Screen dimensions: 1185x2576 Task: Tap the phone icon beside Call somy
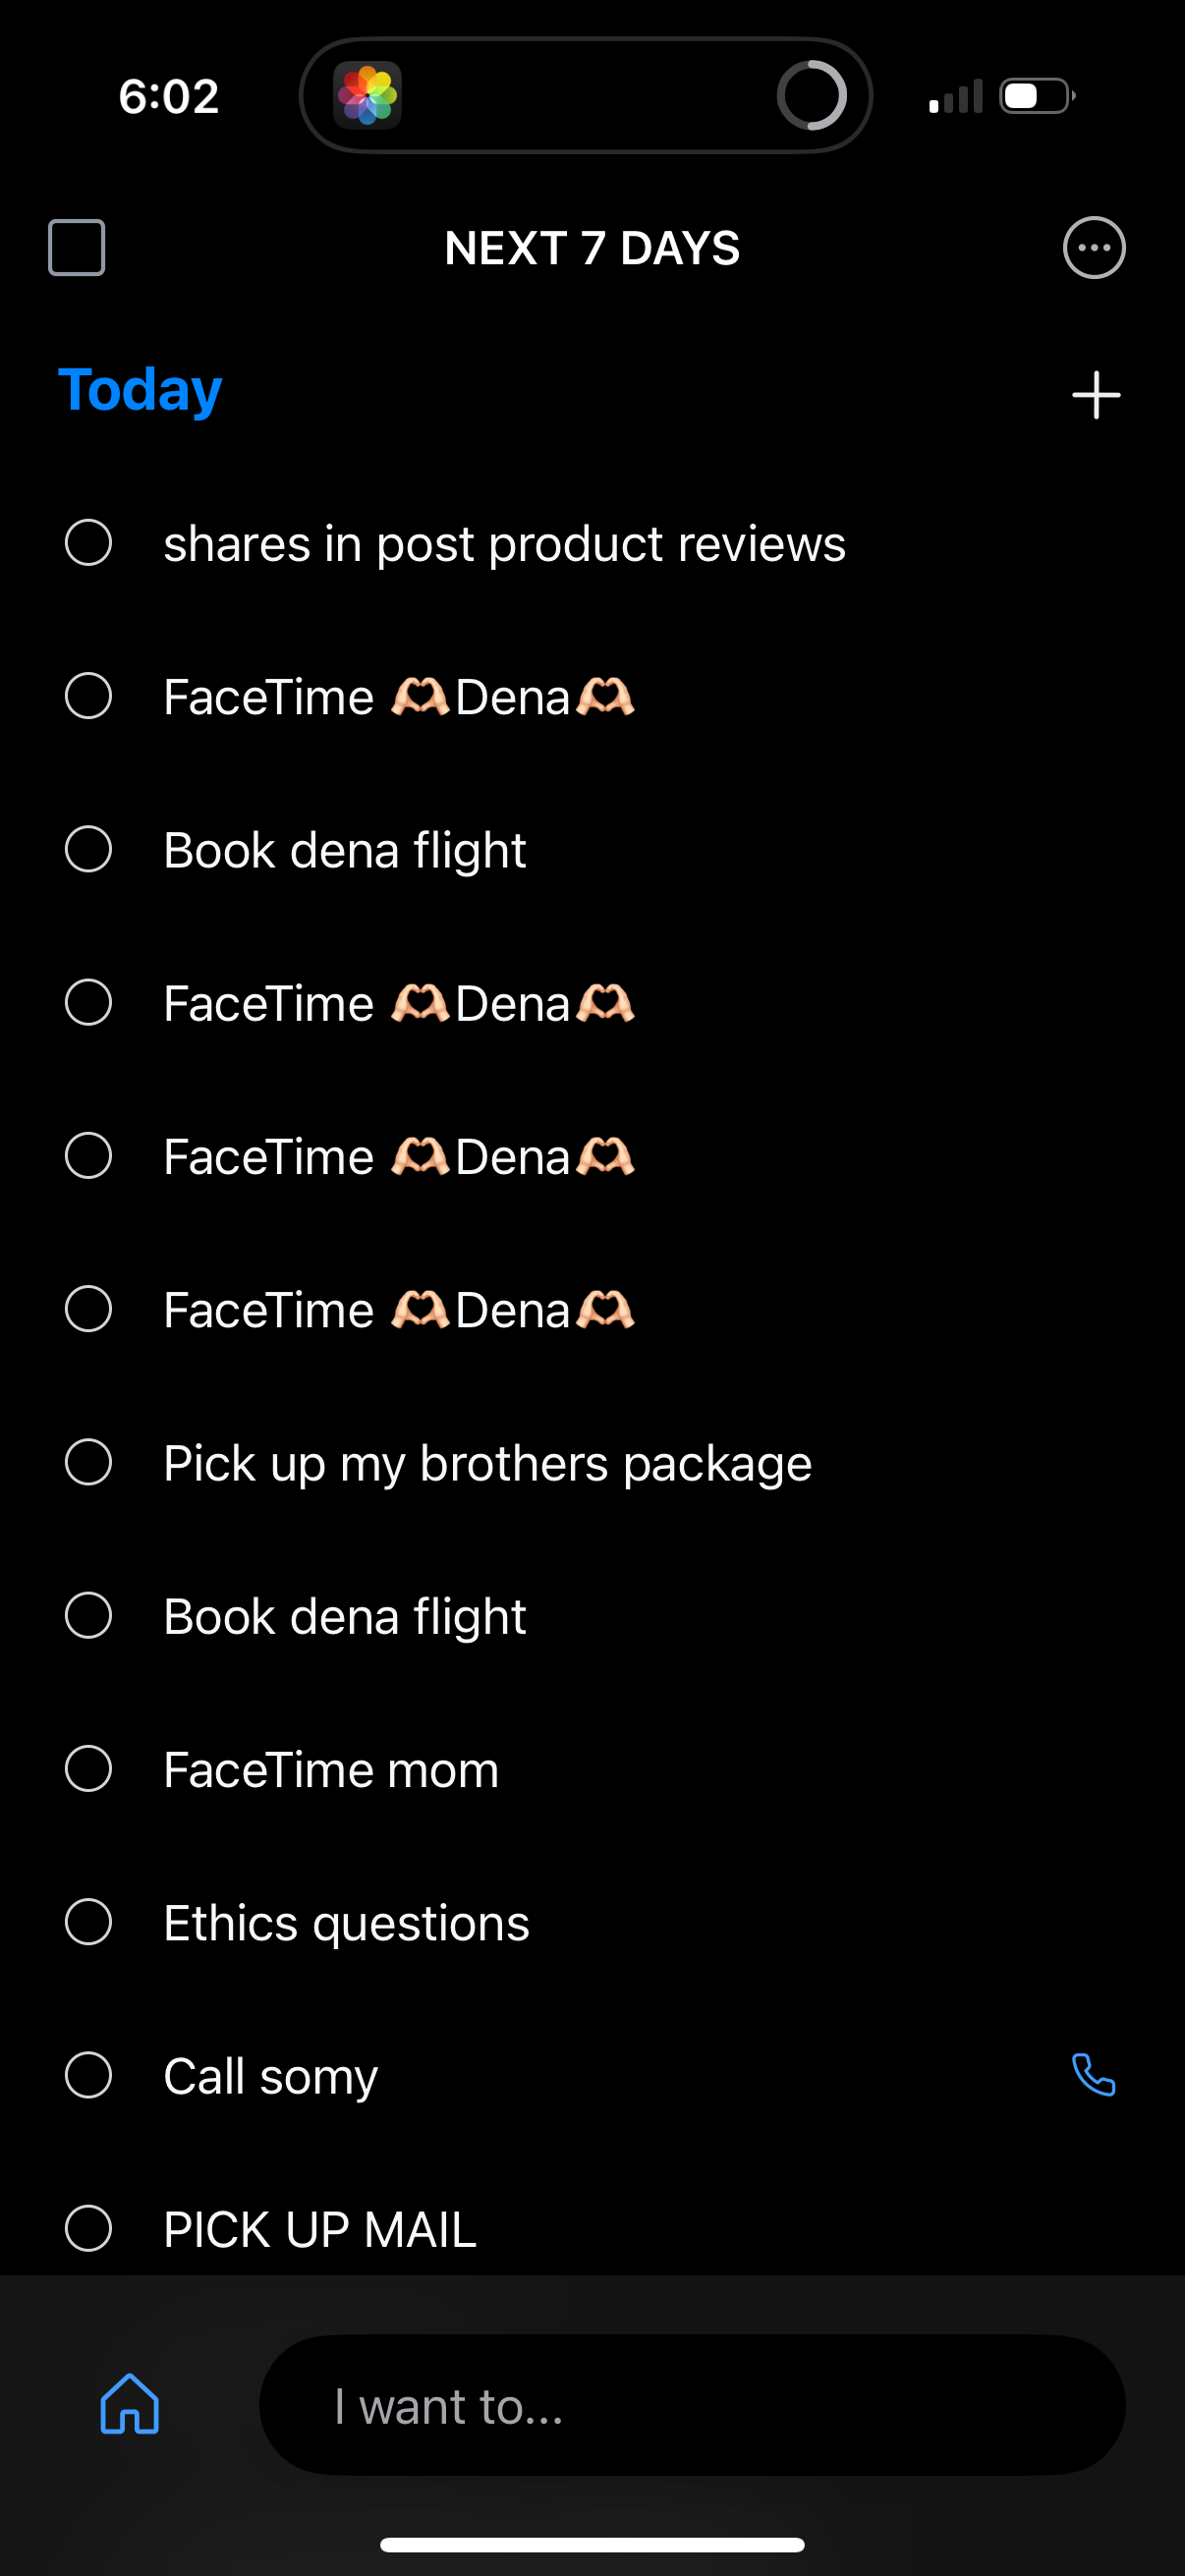pos(1093,2075)
